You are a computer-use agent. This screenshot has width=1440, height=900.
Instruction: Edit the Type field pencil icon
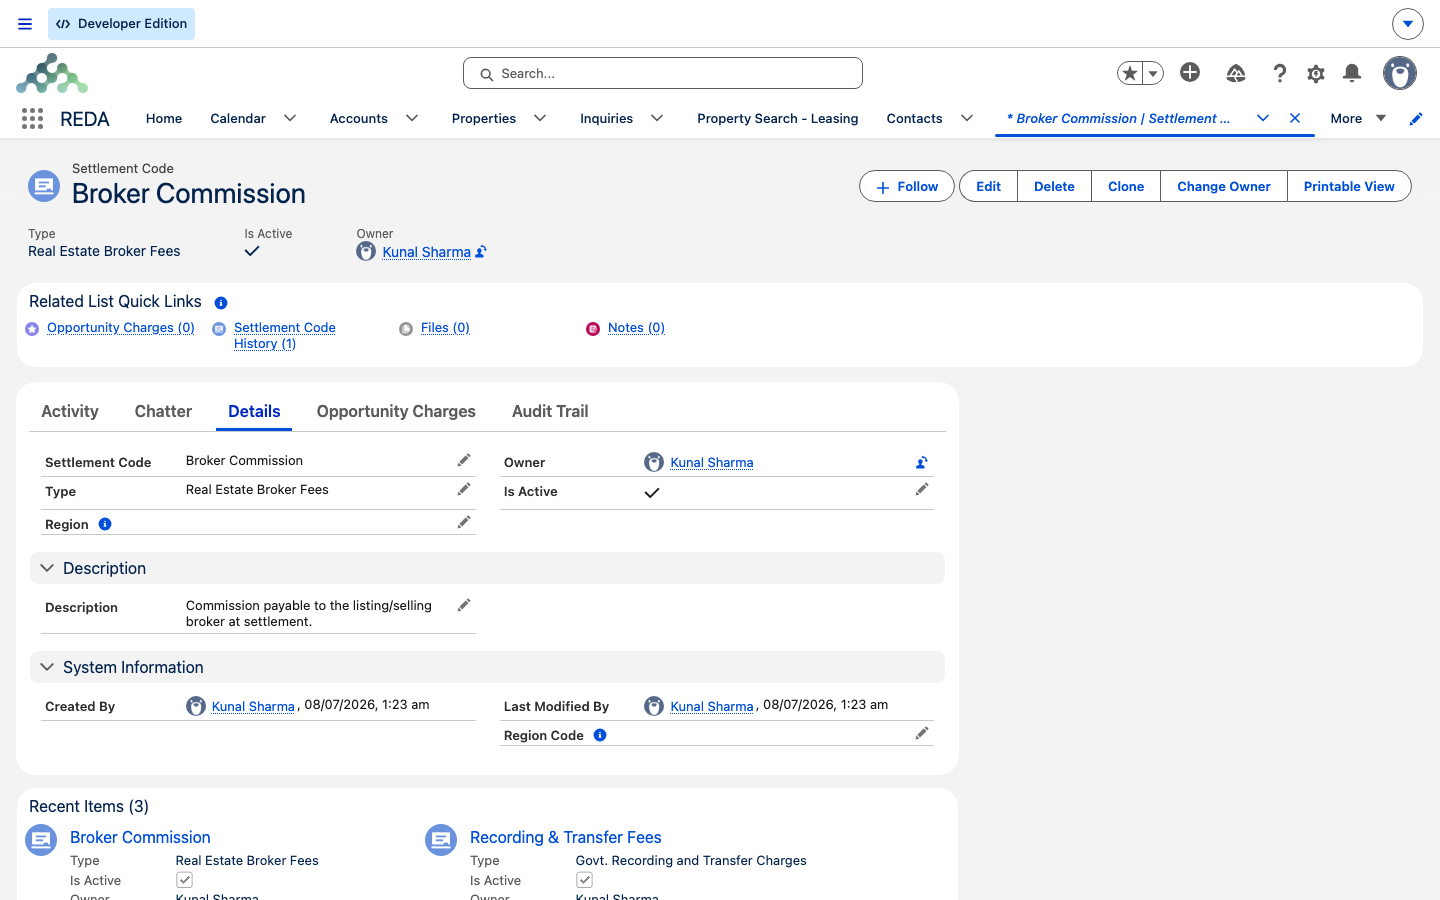[464, 489]
